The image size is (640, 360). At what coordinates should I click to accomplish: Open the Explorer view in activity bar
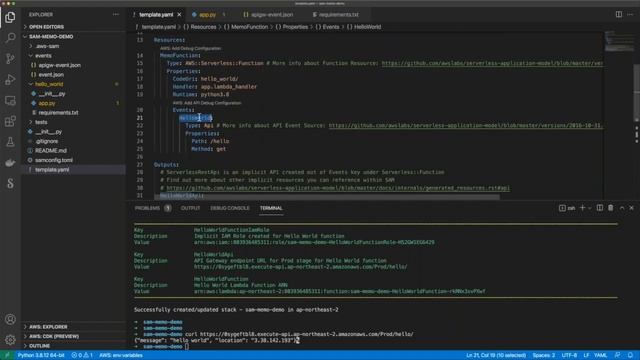(x=10, y=17)
